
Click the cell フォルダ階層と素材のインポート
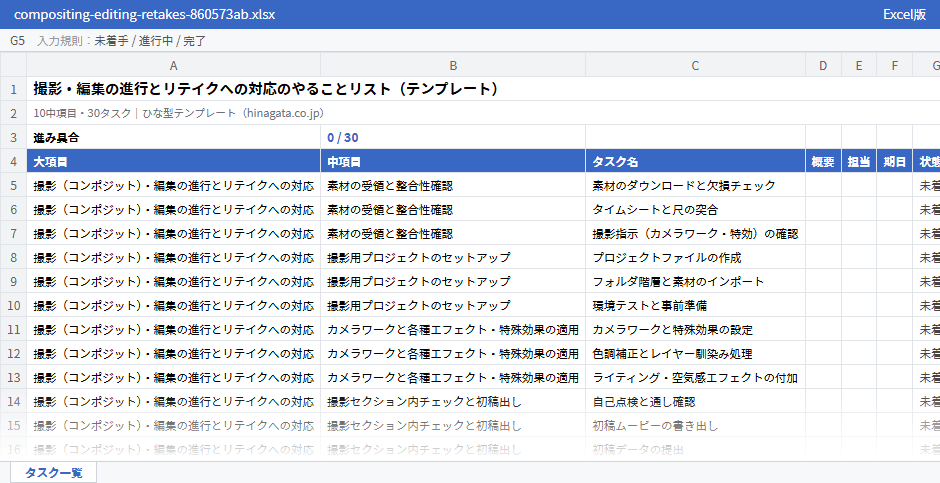pos(695,281)
